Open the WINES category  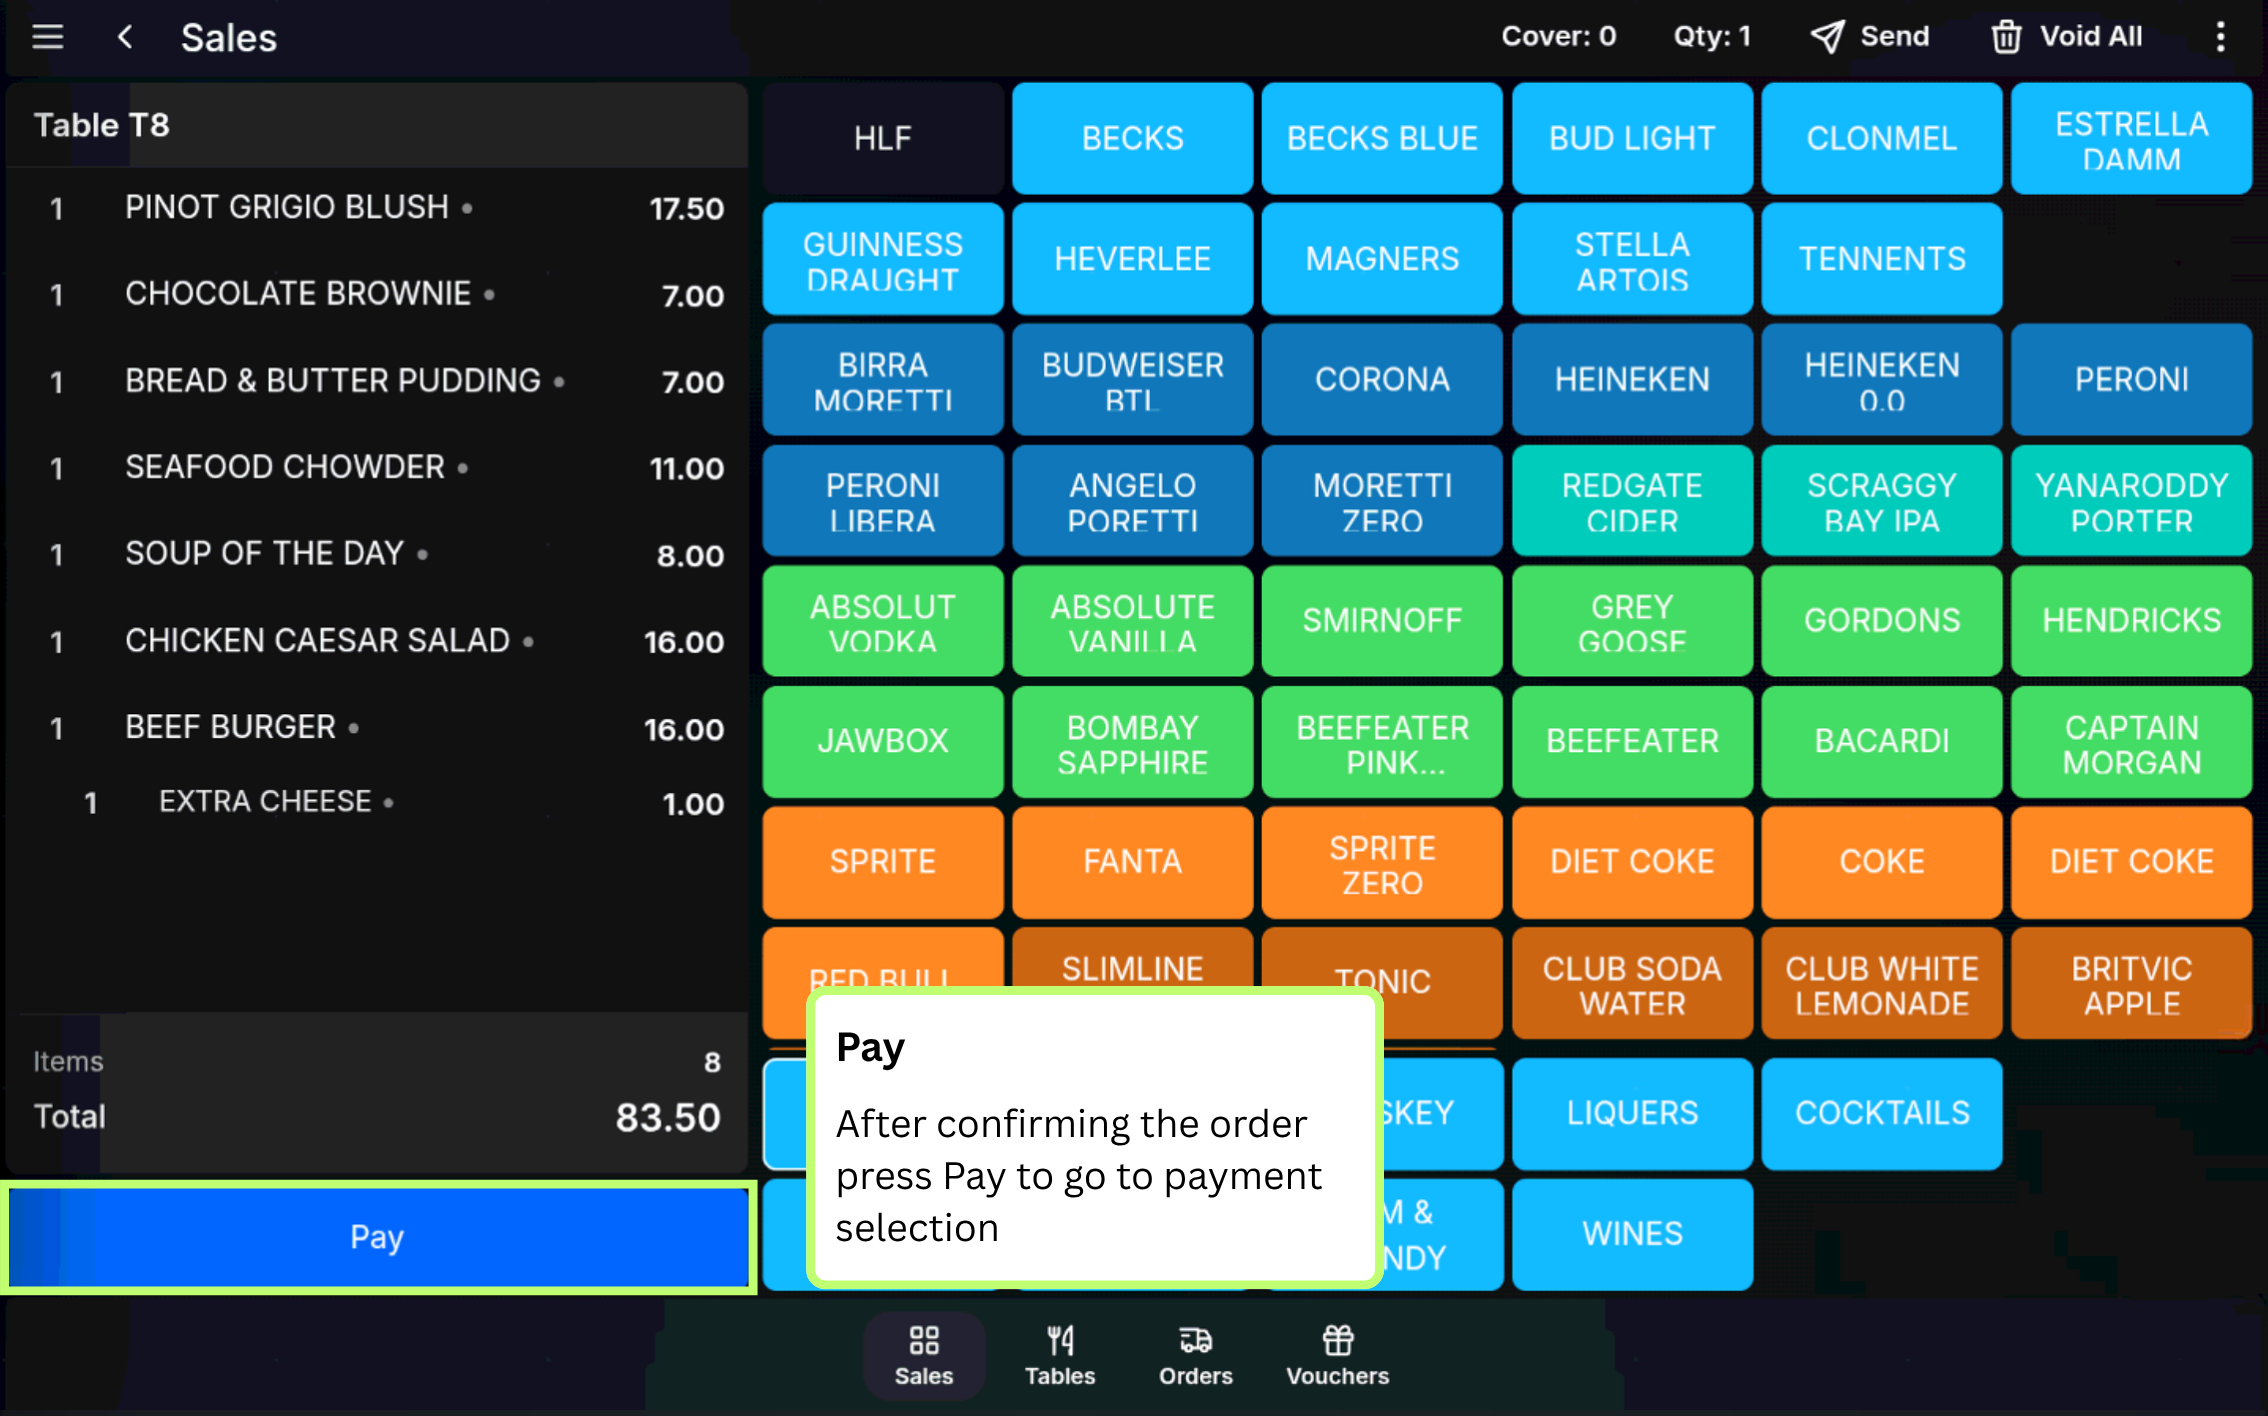coord(1632,1235)
